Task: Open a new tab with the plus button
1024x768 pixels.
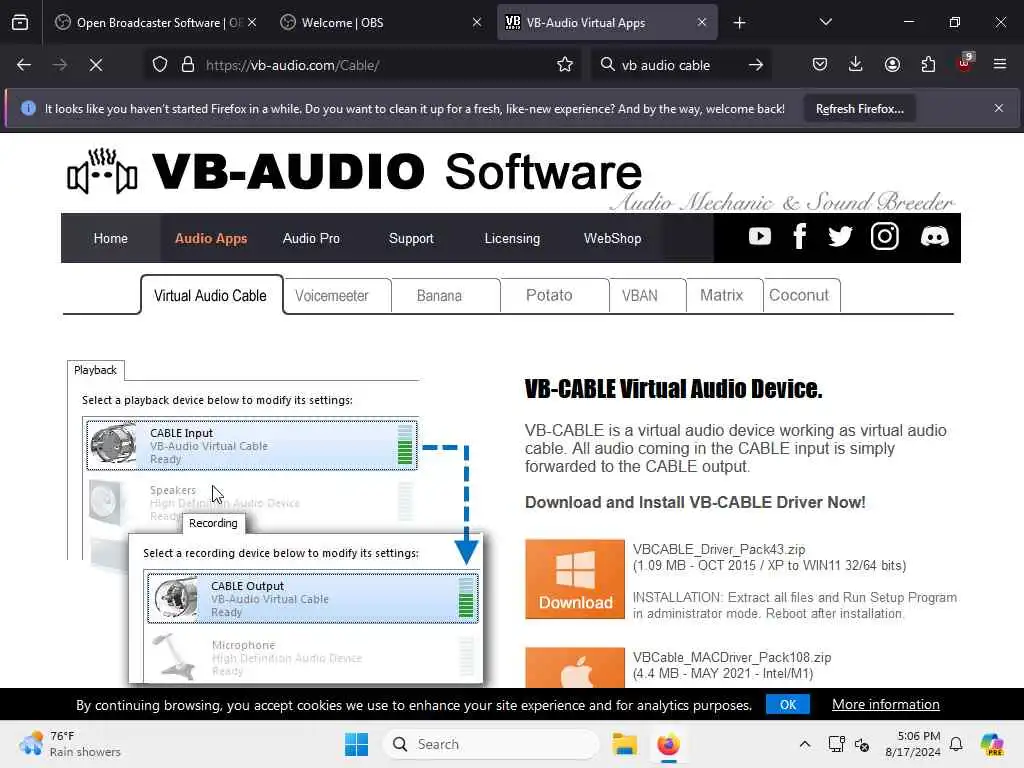Action: click(x=739, y=23)
